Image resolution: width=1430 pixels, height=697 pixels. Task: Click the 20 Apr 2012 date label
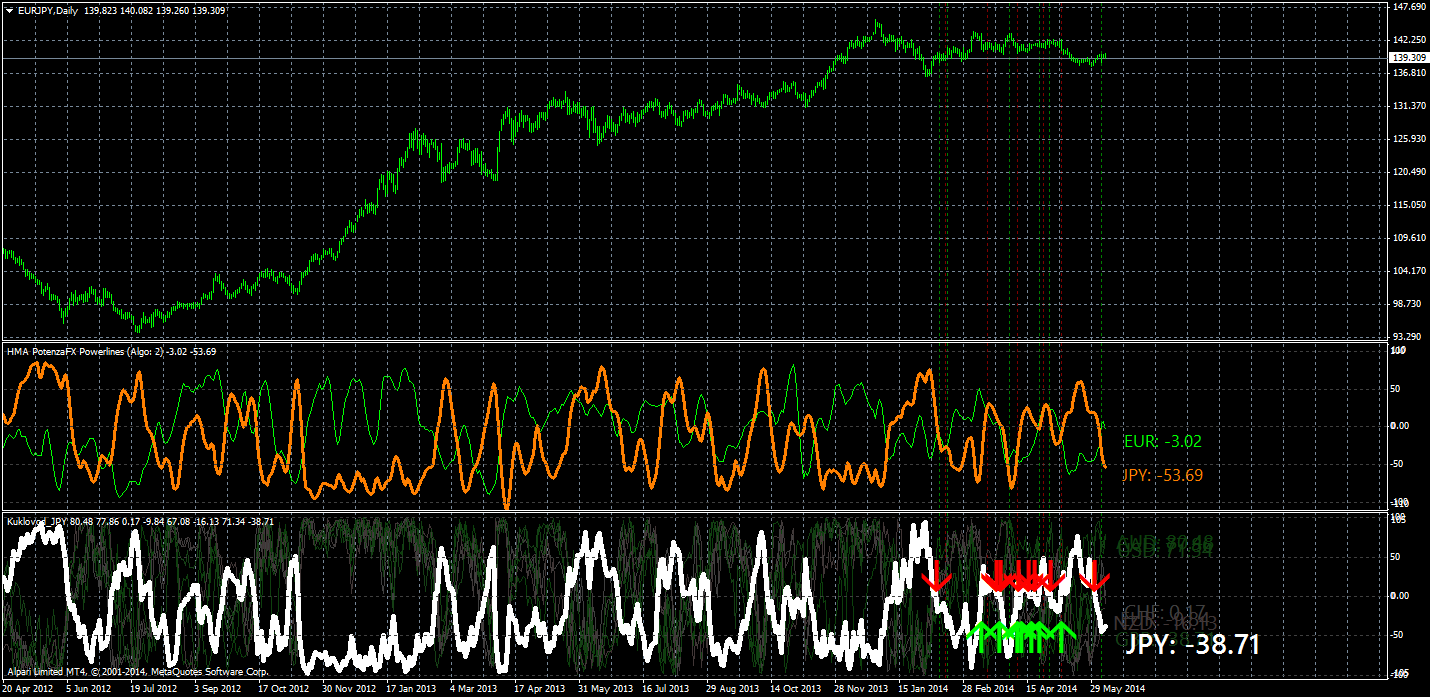pos(26,689)
